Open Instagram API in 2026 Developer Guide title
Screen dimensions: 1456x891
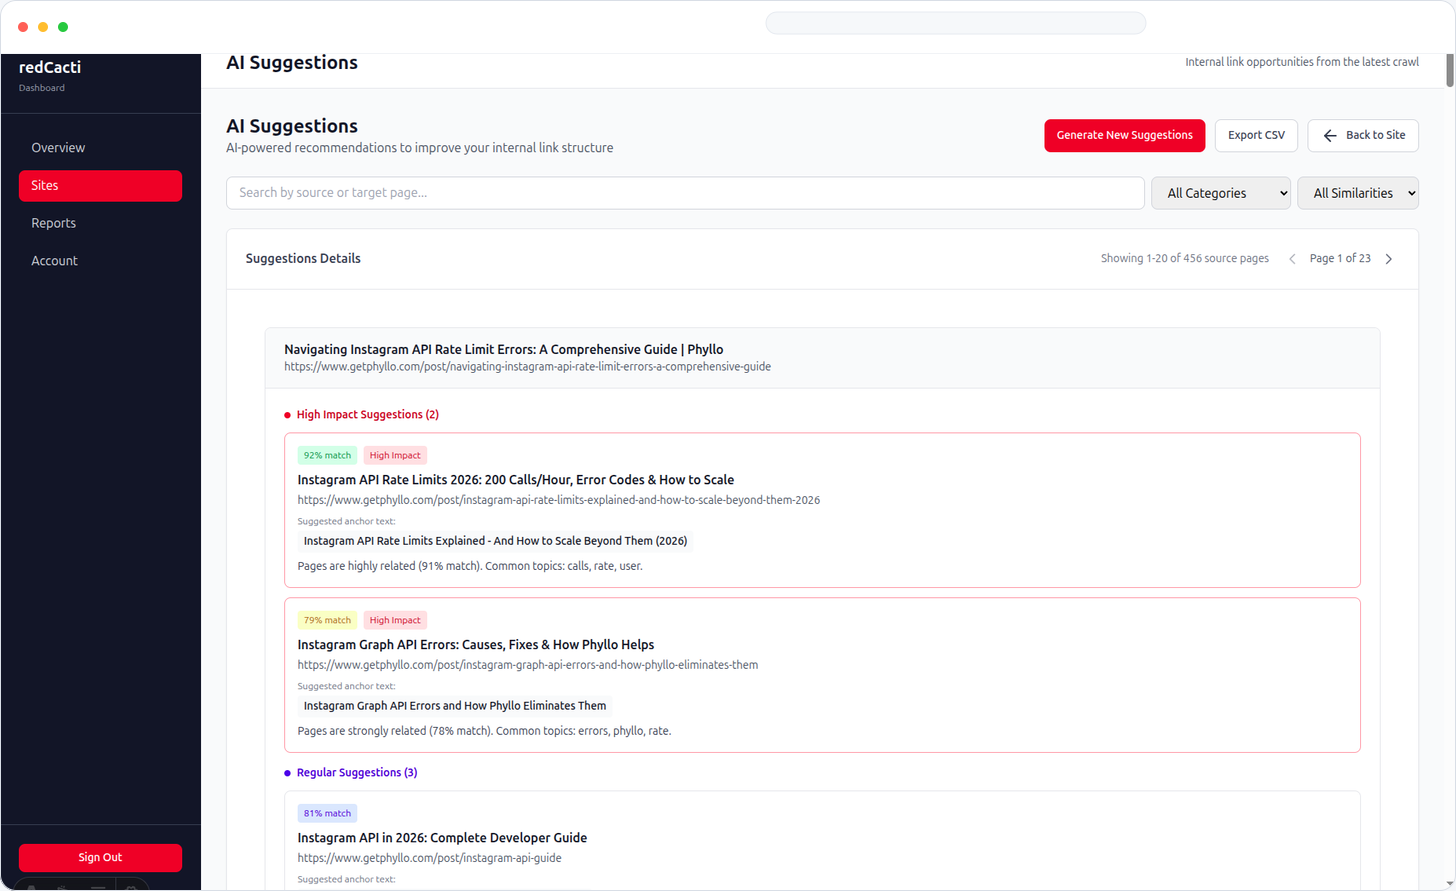pos(442,838)
